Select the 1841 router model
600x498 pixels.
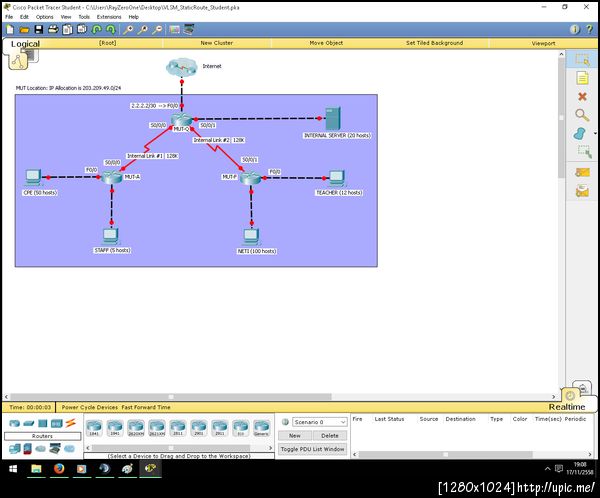(94, 428)
